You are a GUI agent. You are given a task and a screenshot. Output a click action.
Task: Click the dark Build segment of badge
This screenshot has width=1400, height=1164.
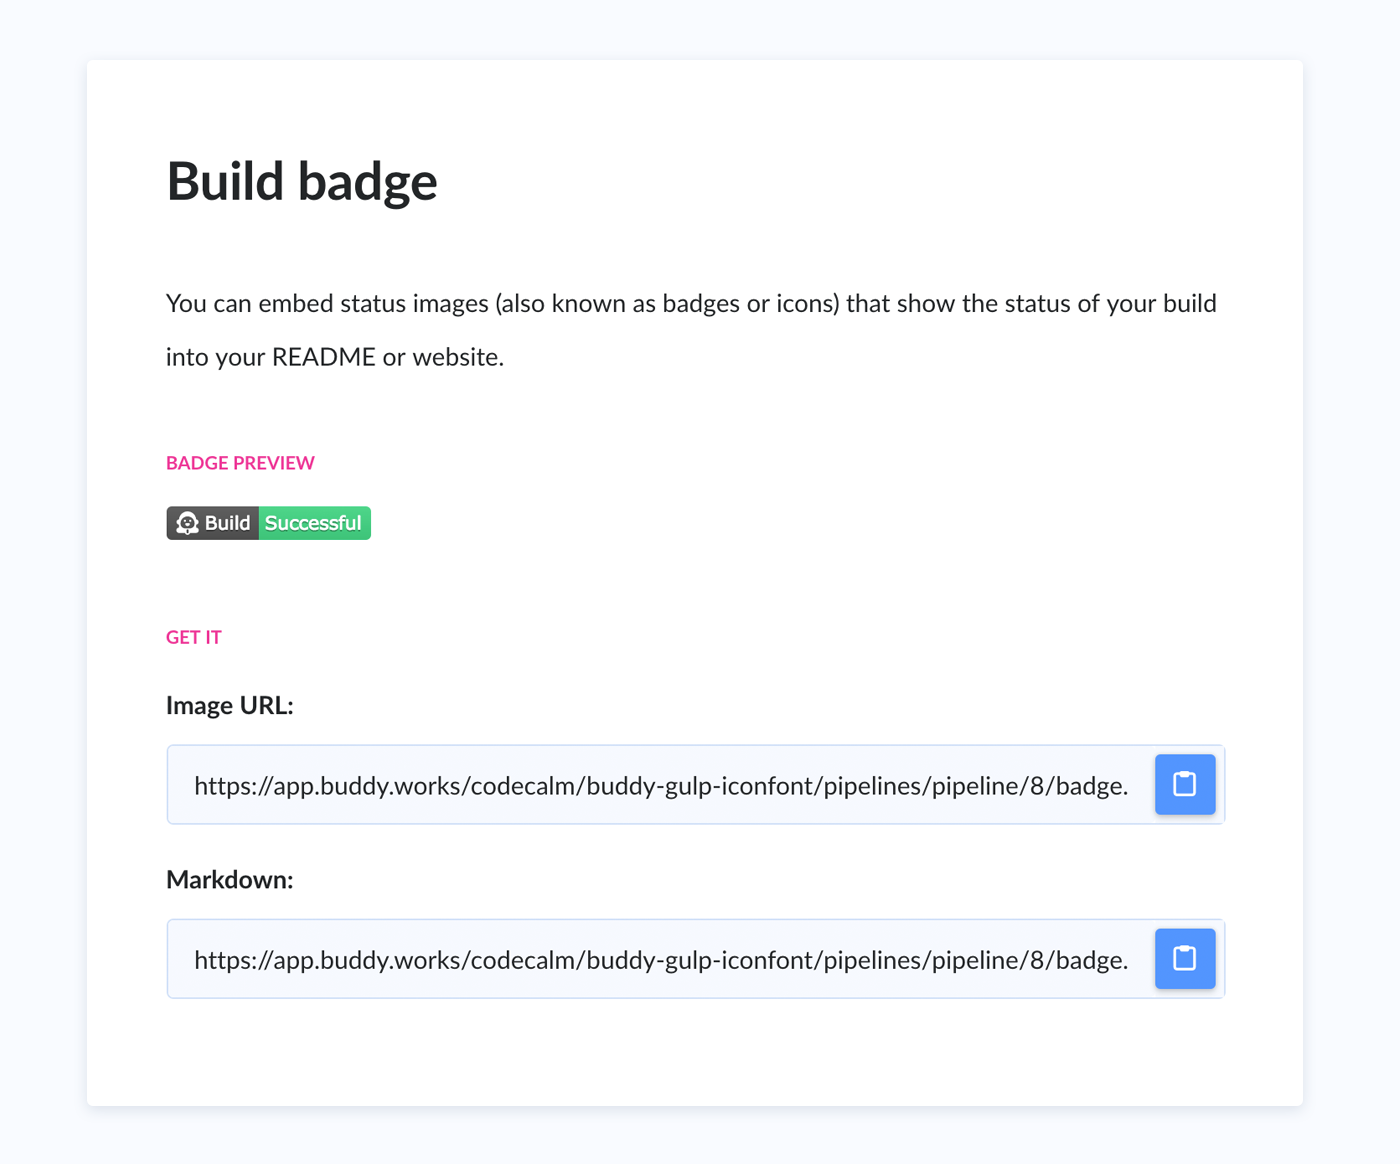tap(213, 523)
